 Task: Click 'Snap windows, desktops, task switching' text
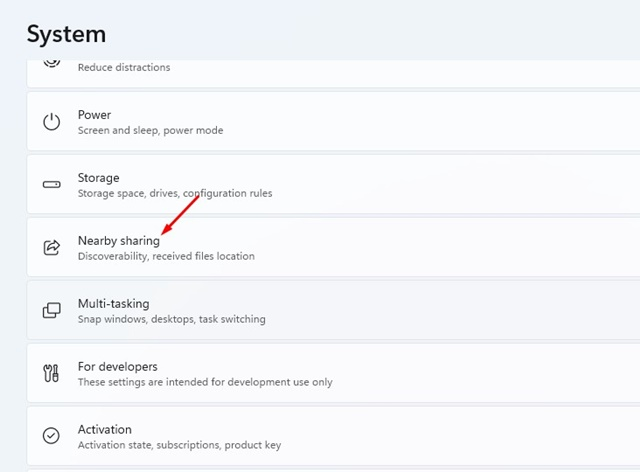pos(171,320)
